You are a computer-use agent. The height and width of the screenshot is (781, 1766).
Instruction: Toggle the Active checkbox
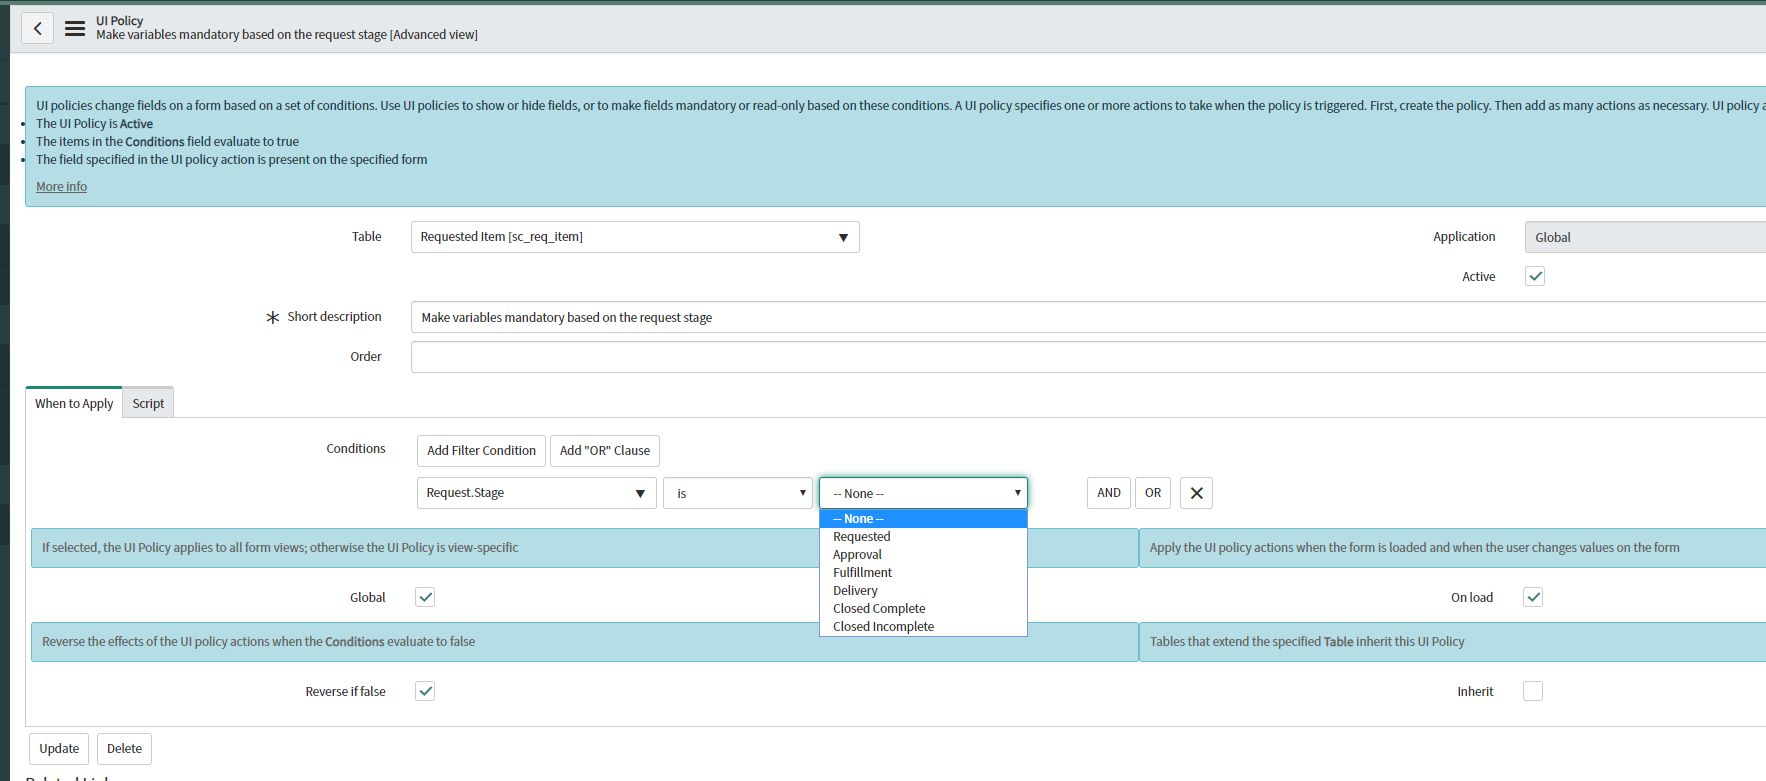click(x=1535, y=276)
